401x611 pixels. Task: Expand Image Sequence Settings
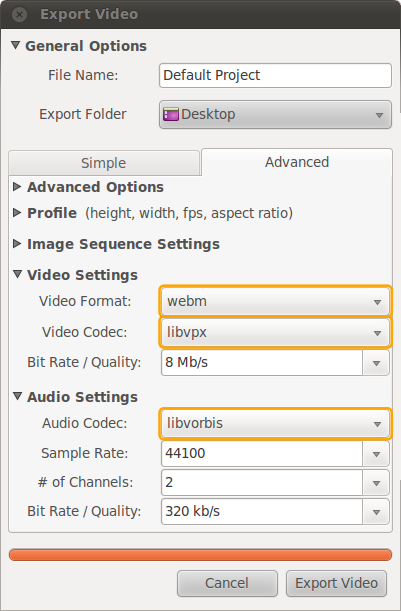pos(17,244)
